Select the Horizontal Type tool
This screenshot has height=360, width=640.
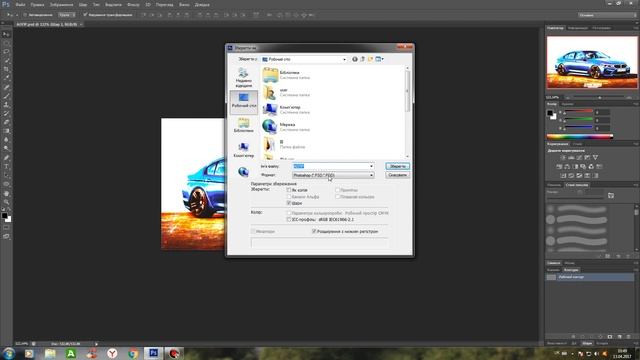tap(6, 167)
